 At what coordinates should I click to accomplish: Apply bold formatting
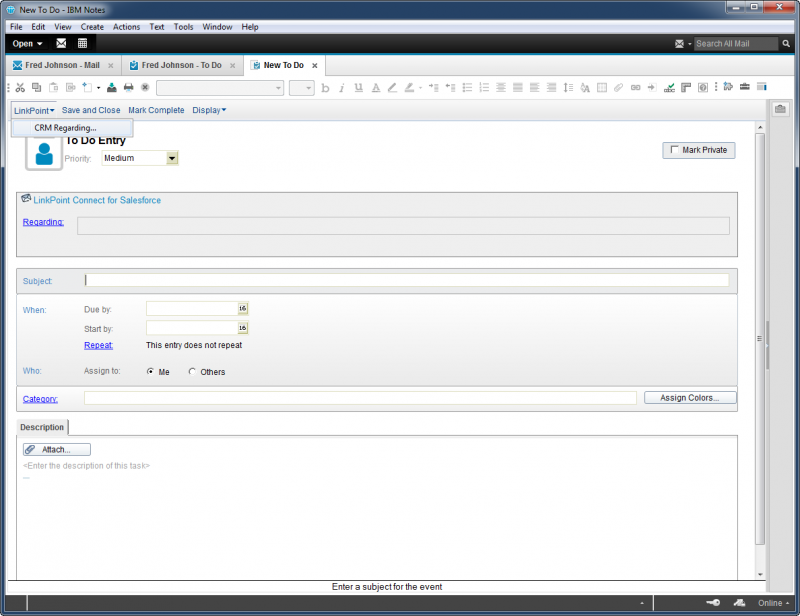click(x=325, y=88)
